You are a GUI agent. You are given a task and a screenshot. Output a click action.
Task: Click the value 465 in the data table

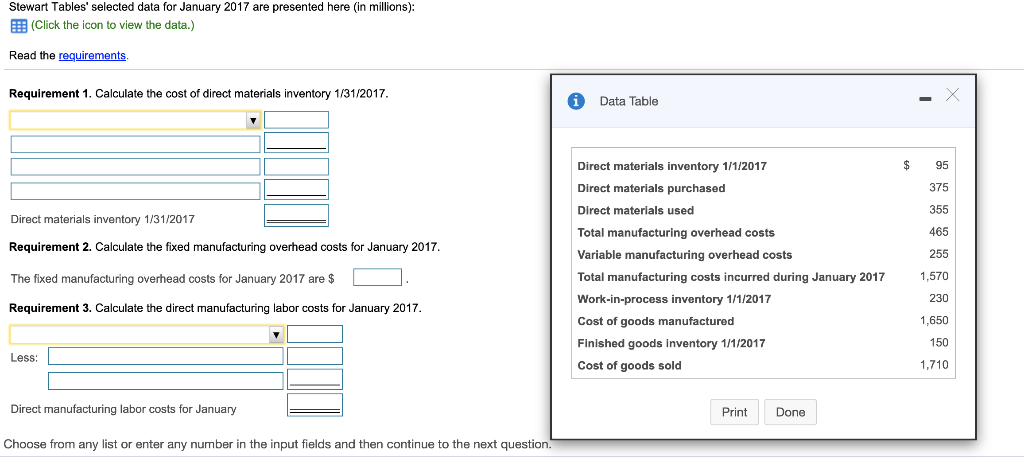pyautogui.click(x=938, y=232)
